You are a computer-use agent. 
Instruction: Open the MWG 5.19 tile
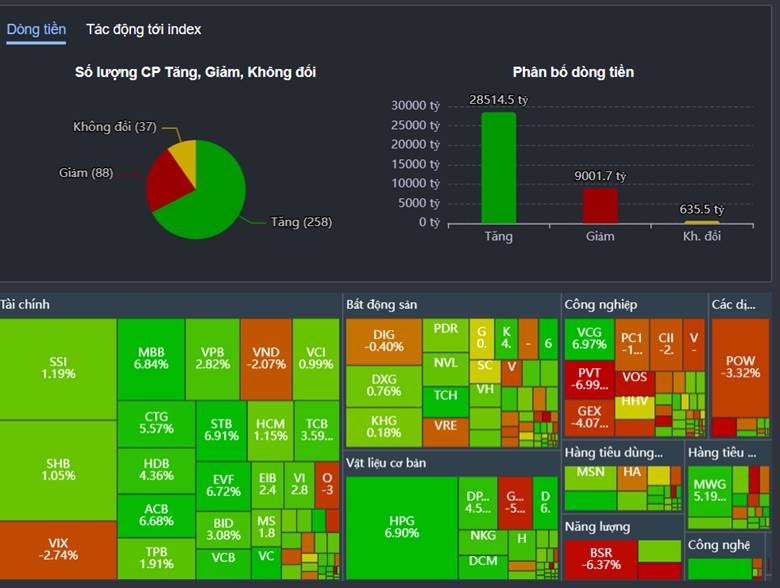click(710, 491)
